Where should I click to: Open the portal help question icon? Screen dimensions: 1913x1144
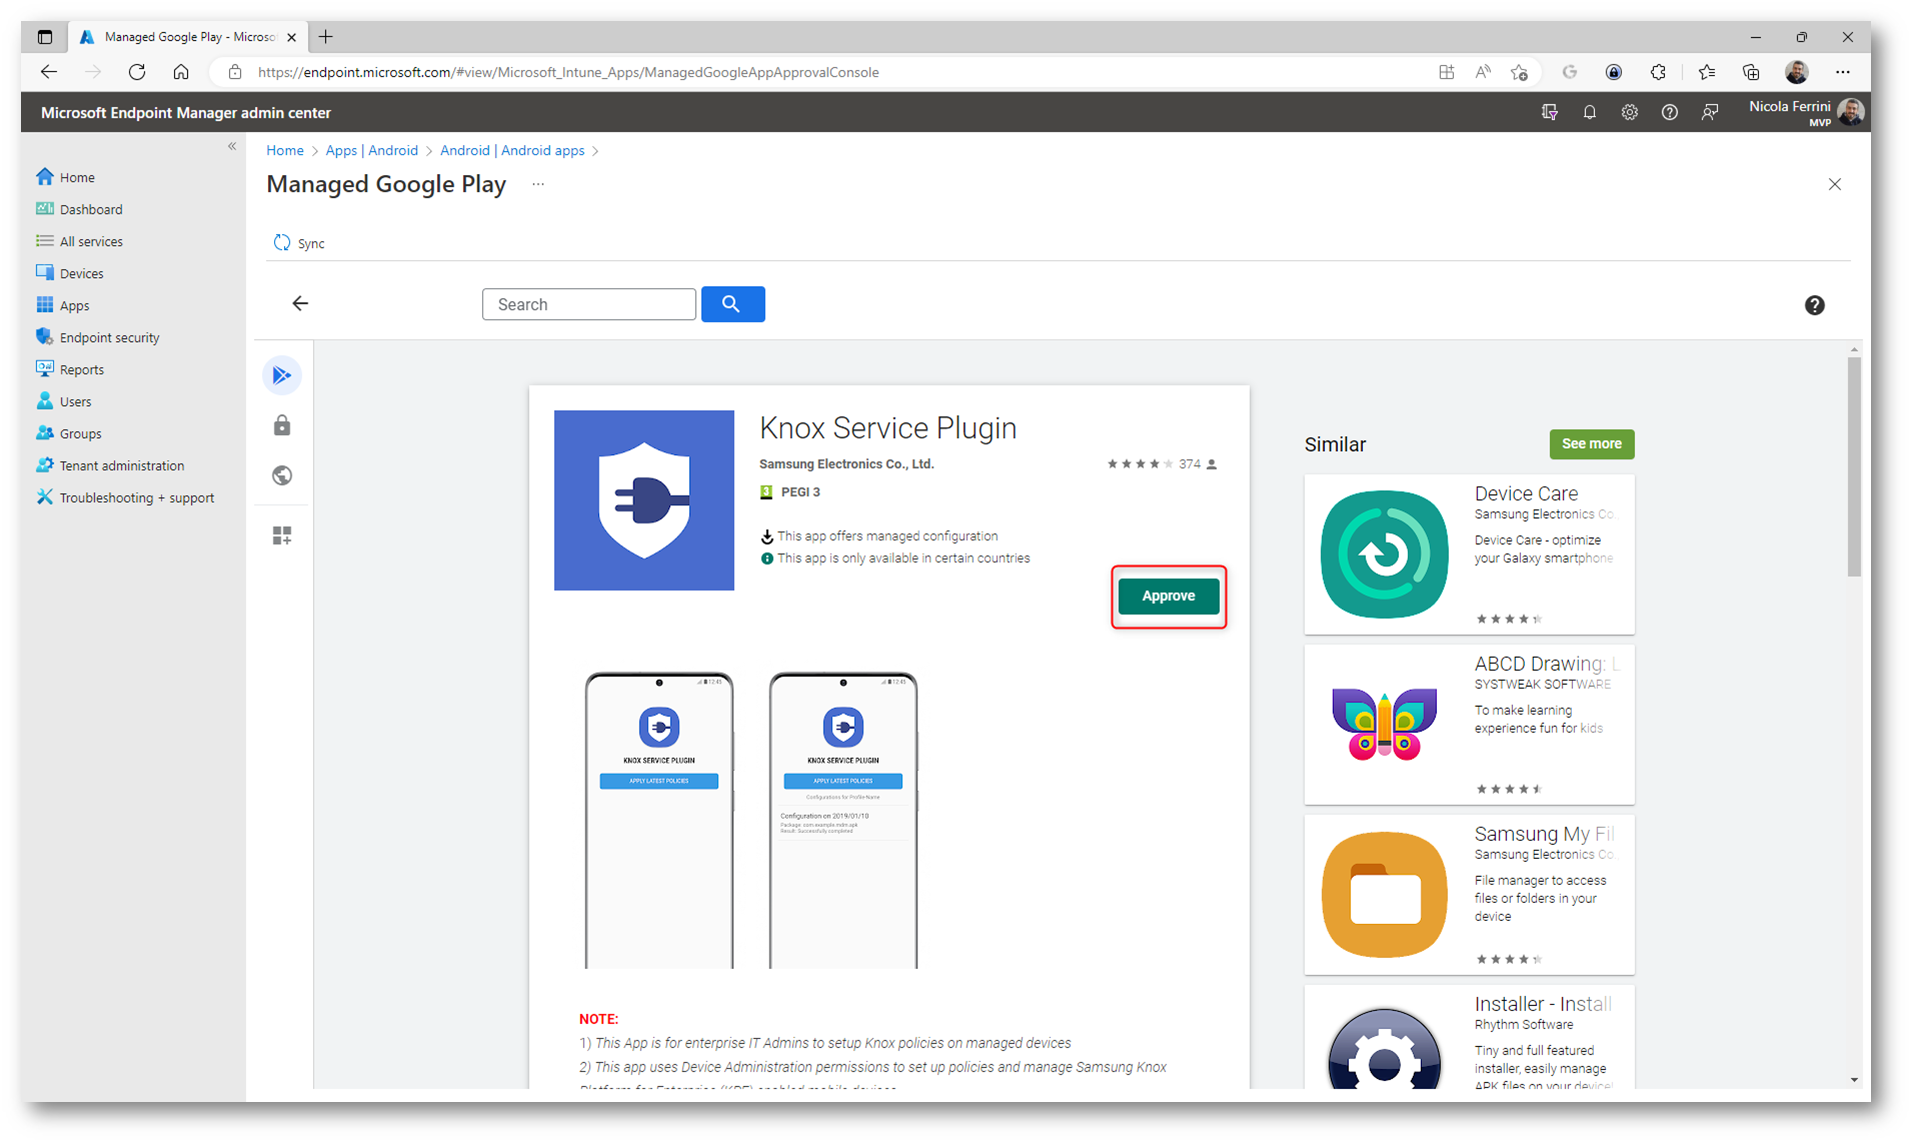[1669, 112]
